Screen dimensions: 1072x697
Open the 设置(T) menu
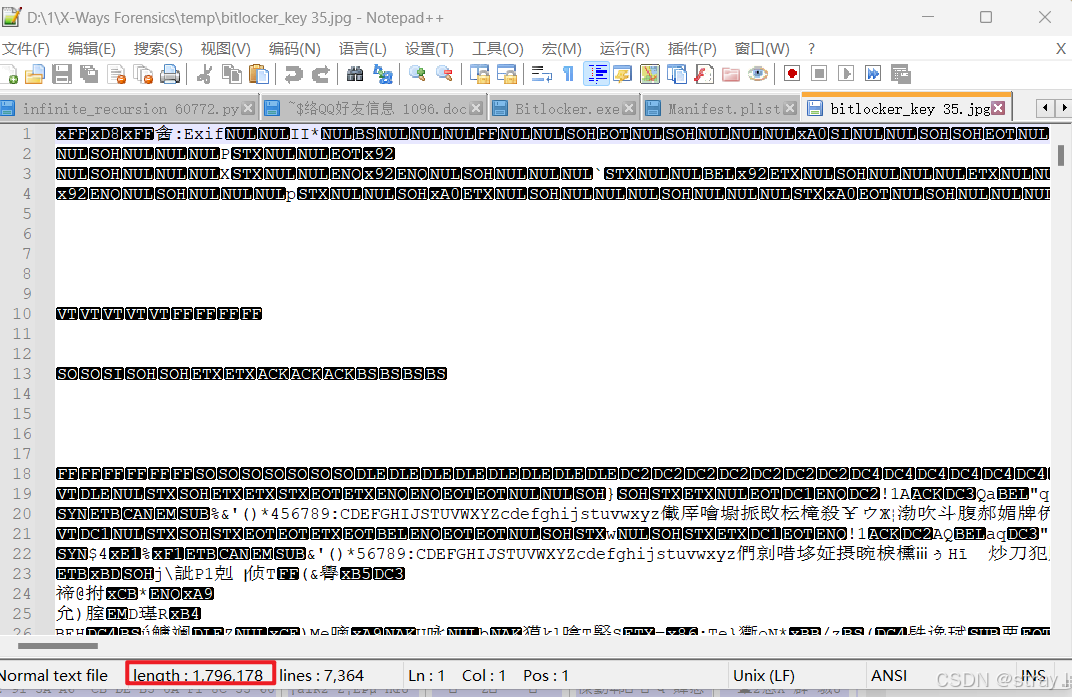(429, 49)
